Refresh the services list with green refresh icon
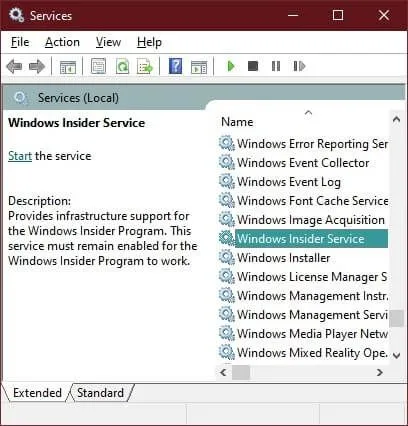Viewport: 408px width, 426px height. click(x=122, y=66)
